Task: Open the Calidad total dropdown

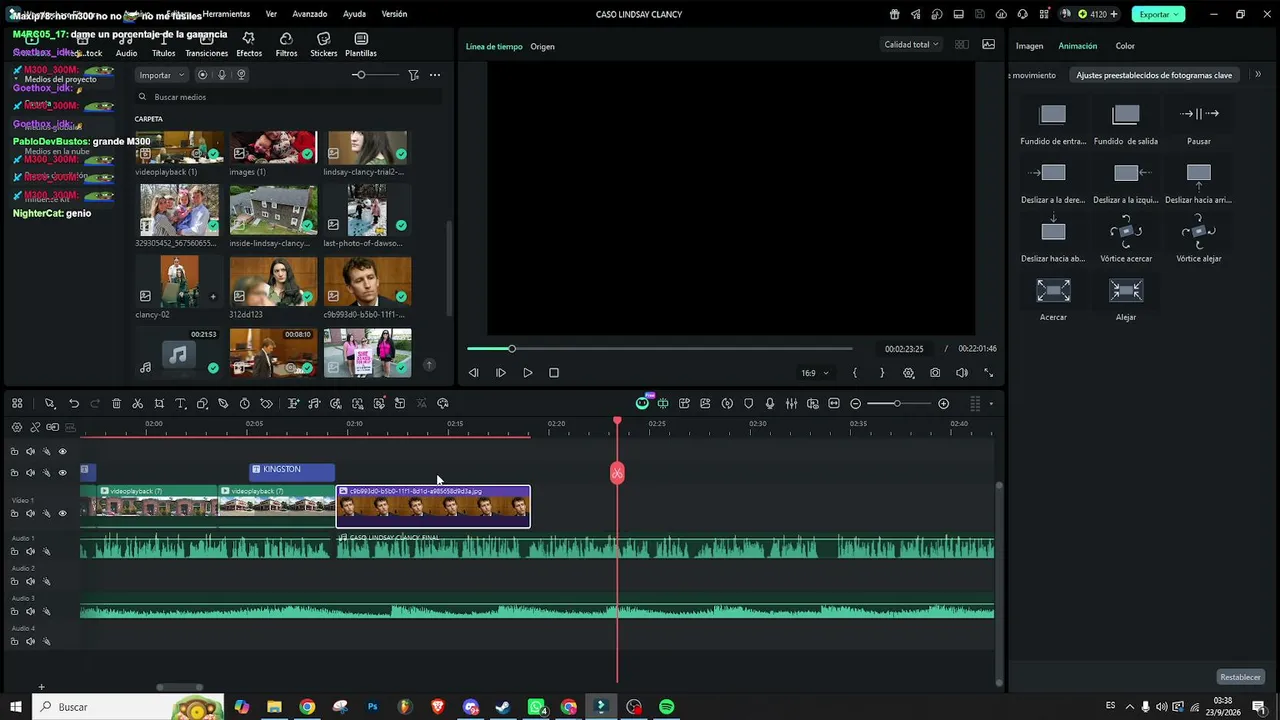Action: (x=911, y=45)
